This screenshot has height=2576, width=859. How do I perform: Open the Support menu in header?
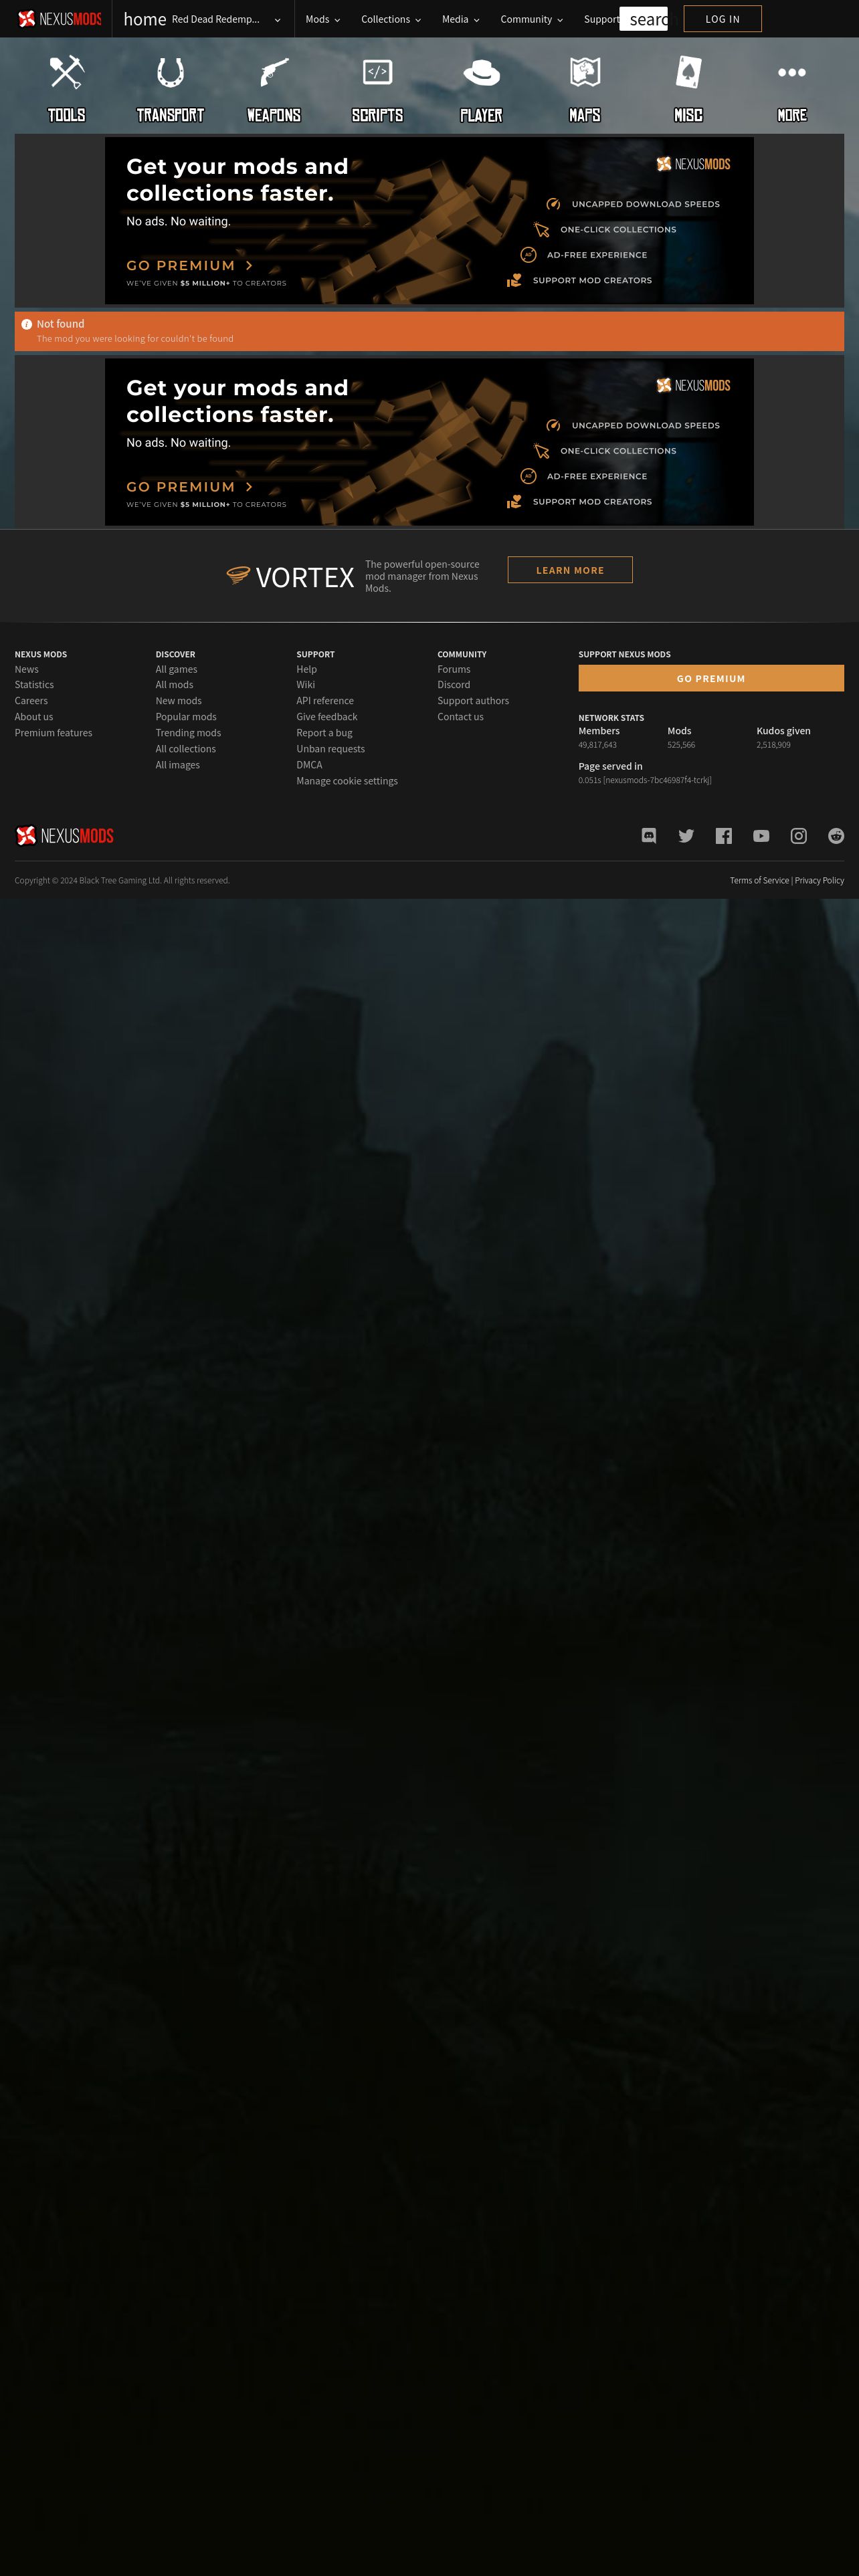click(x=601, y=19)
